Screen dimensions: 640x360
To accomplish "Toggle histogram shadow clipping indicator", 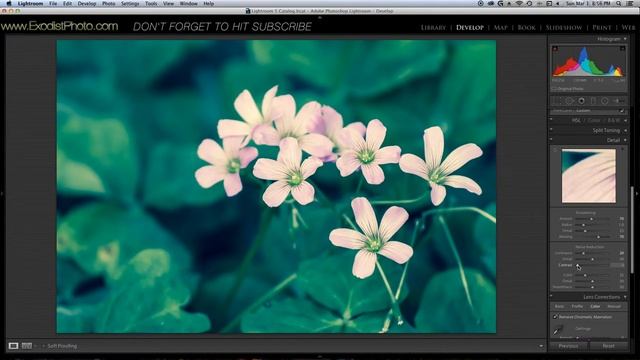I will click(x=555, y=49).
